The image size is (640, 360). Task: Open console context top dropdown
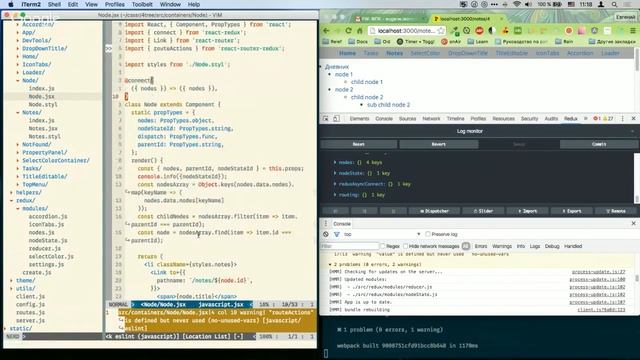tap(382, 234)
